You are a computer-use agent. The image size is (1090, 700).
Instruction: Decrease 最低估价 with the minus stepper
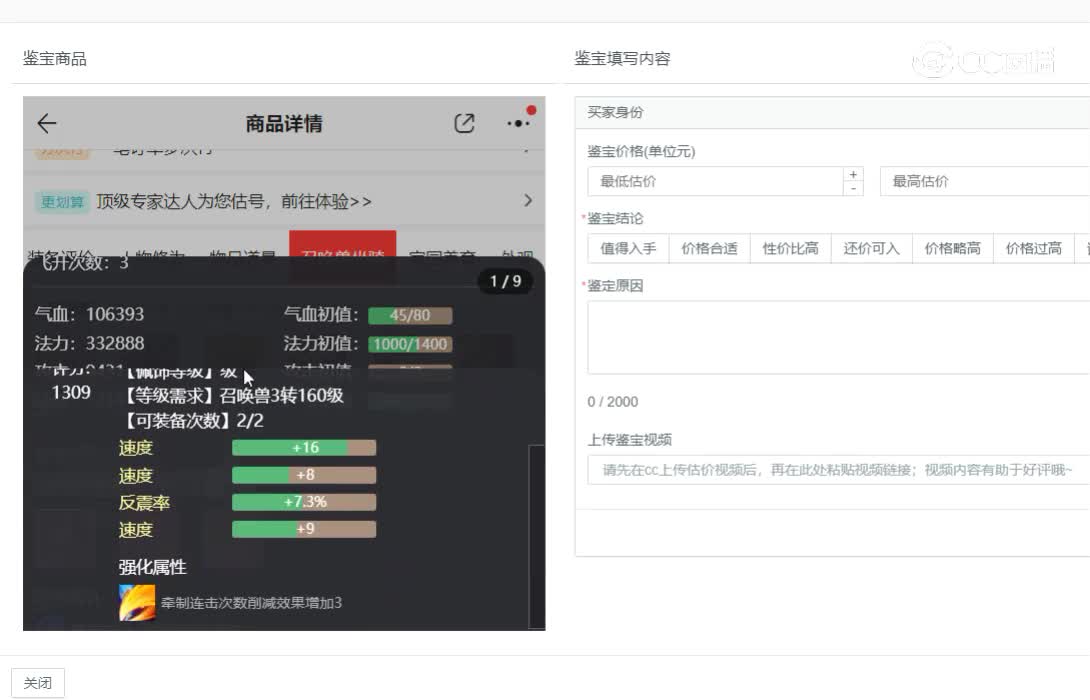click(853, 188)
